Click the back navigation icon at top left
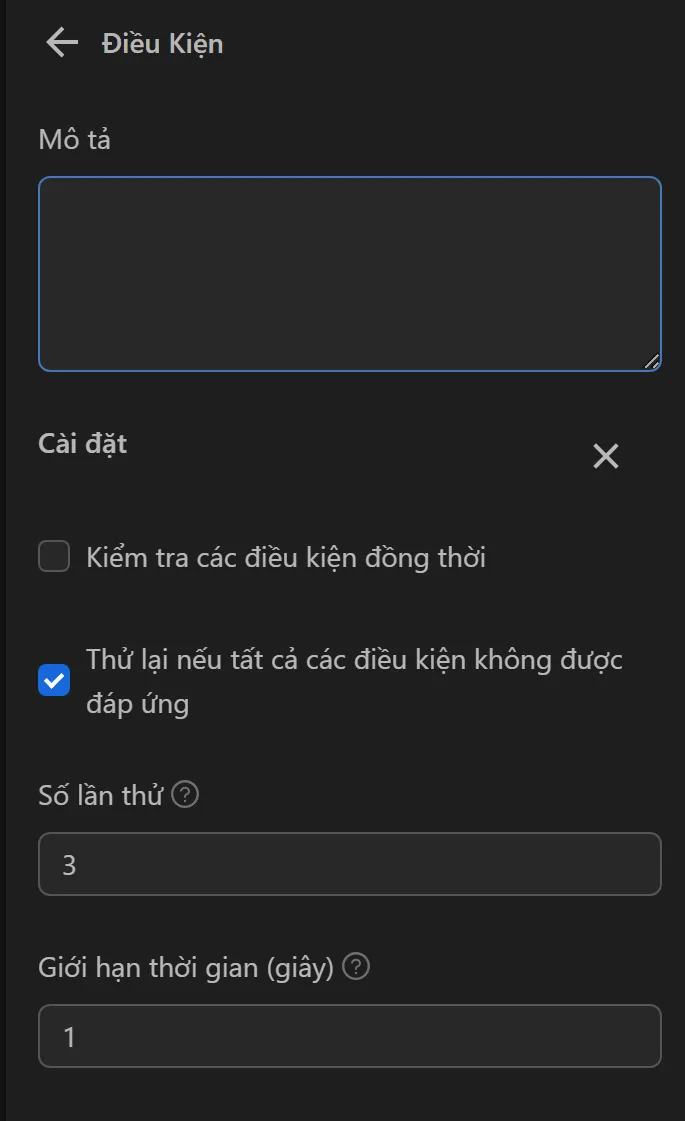The height and width of the screenshot is (1121, 685). 62,43
